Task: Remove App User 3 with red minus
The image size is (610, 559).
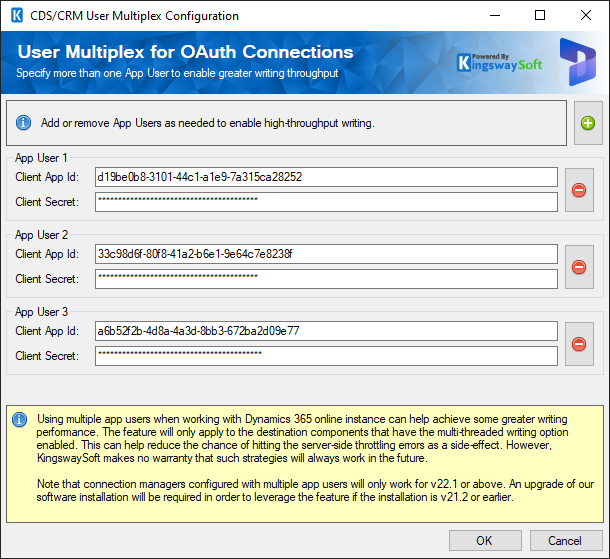Action: click(x=579, y=344)
